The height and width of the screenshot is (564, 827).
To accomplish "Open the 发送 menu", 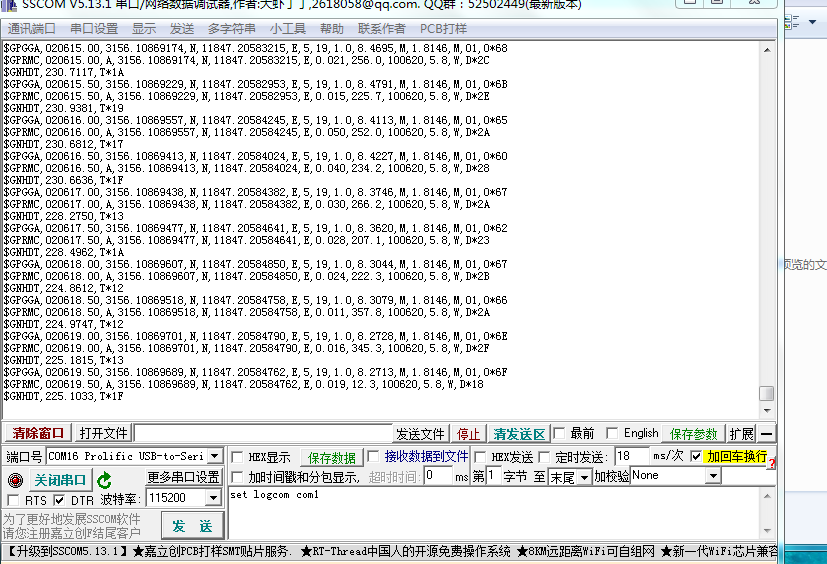I will (x=182, y=28).
